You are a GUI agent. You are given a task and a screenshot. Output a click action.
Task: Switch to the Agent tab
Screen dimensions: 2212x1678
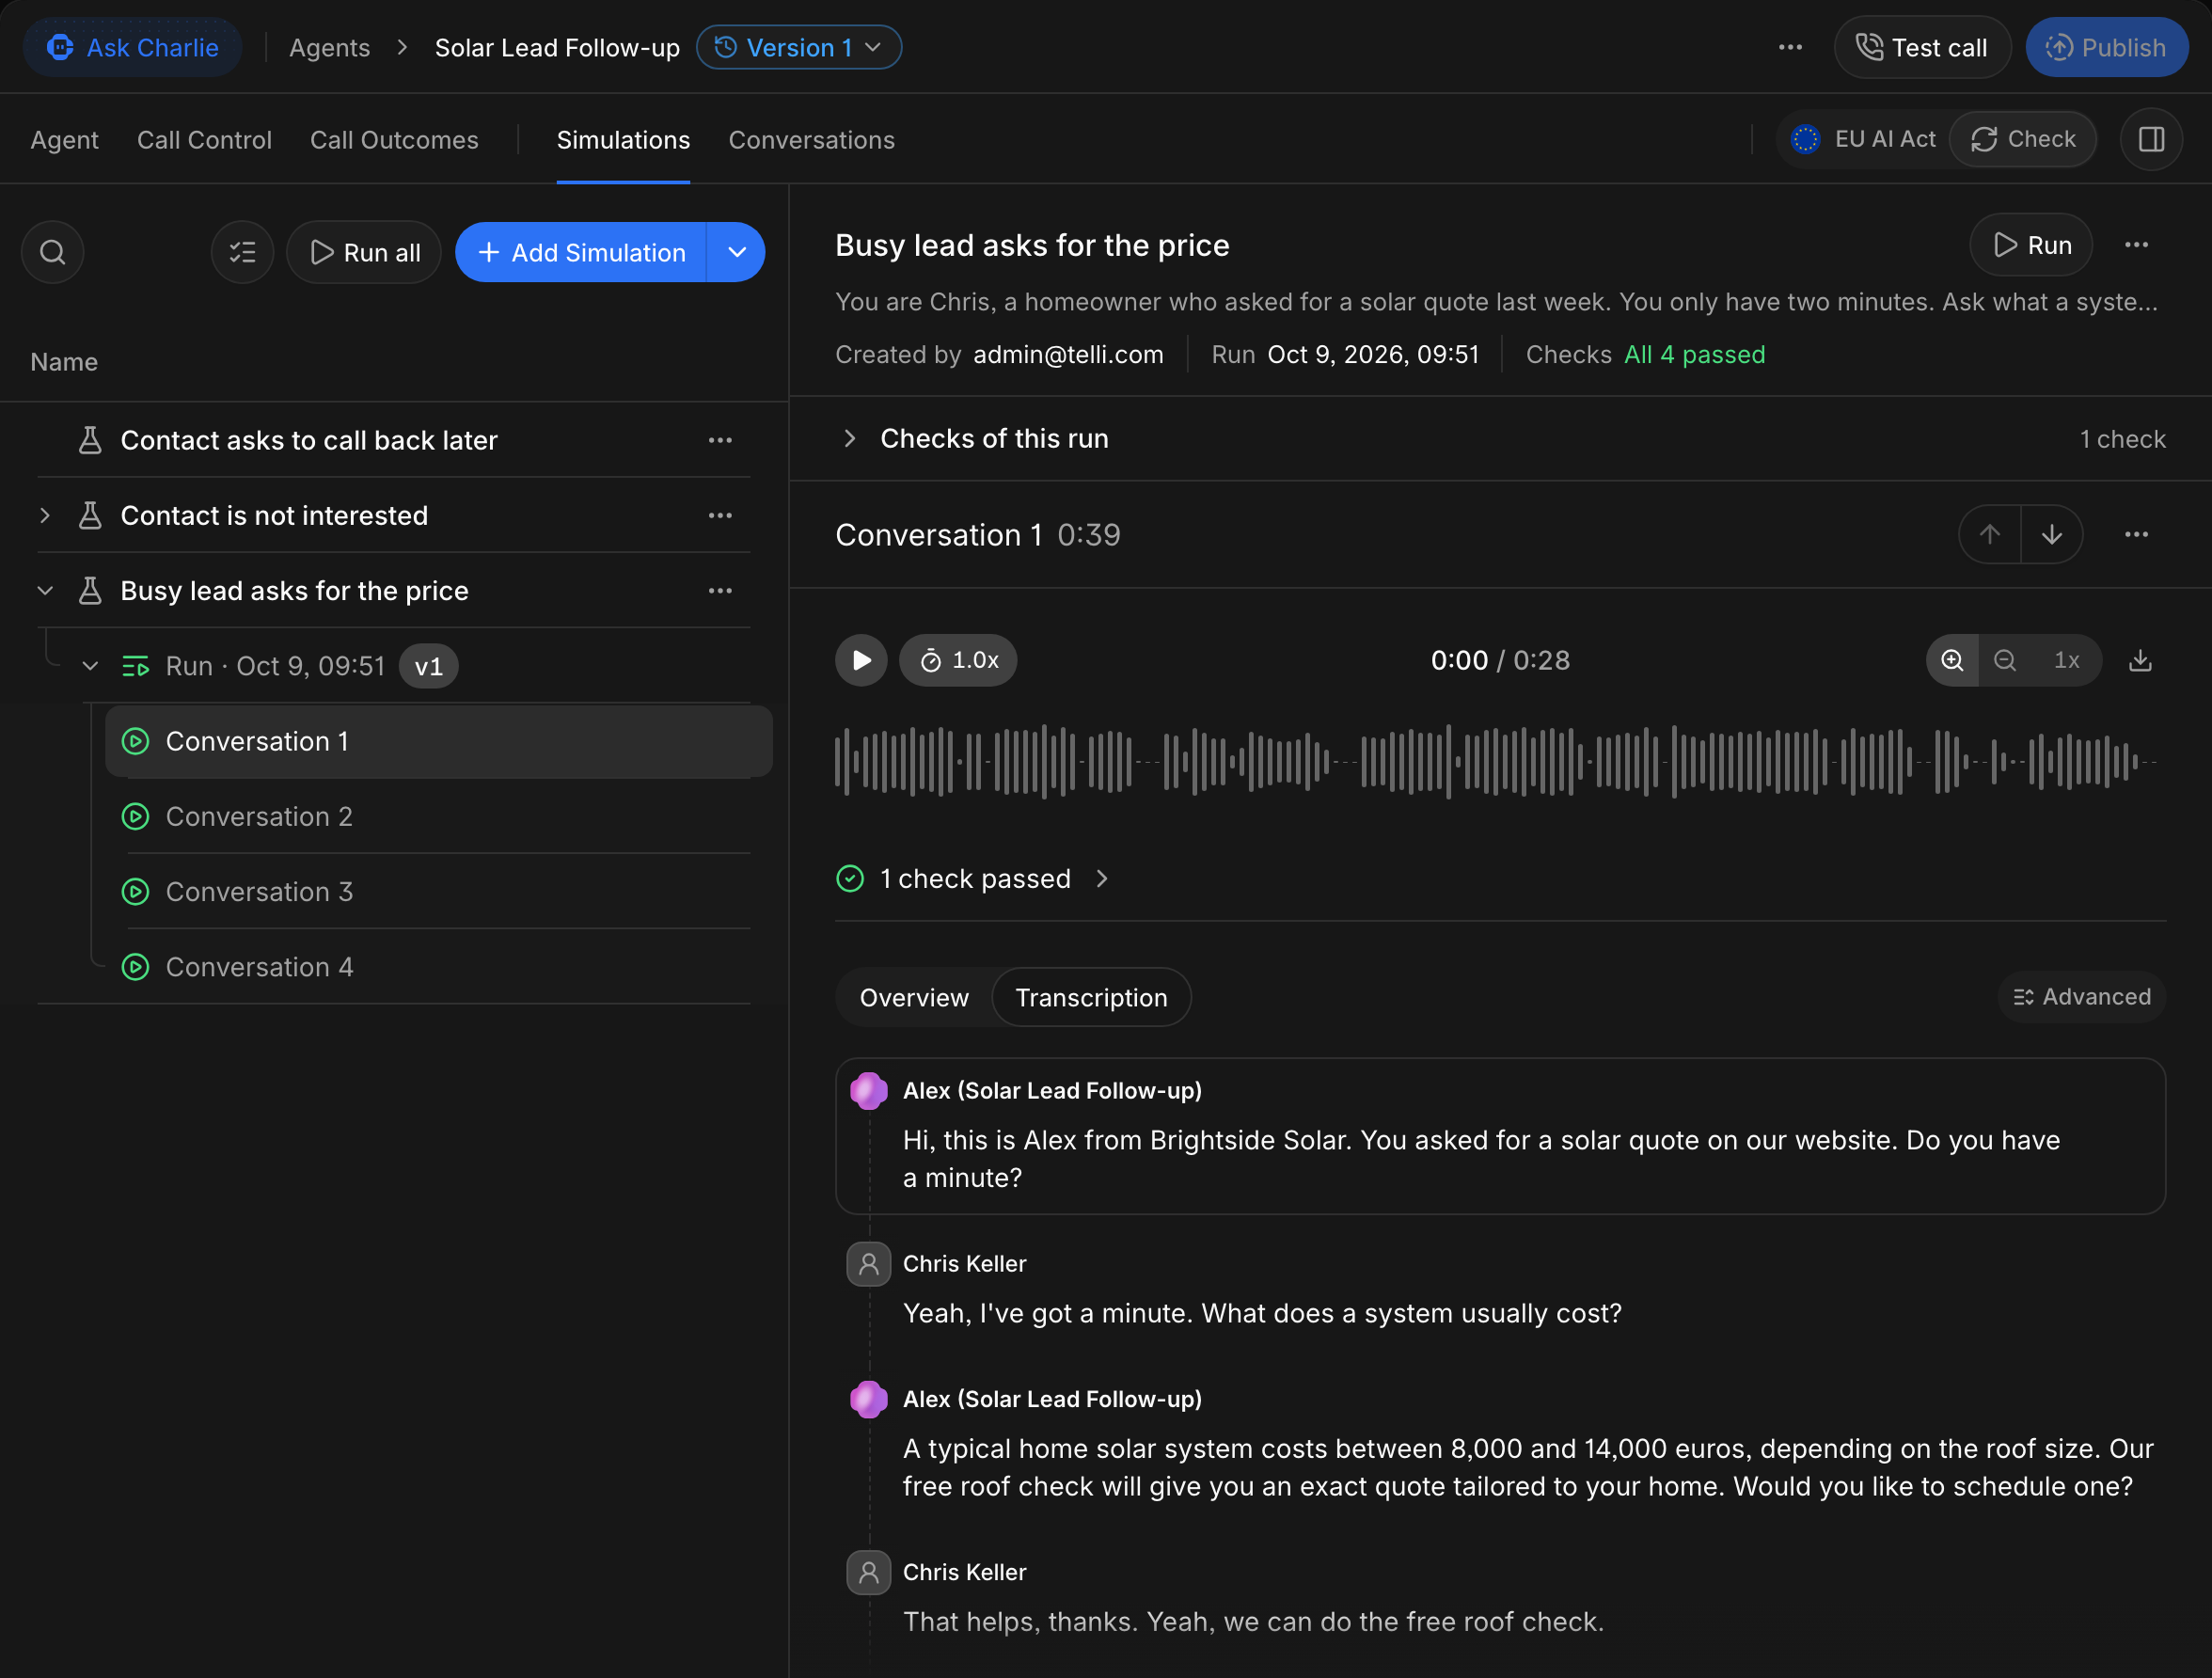click(64, 140)
